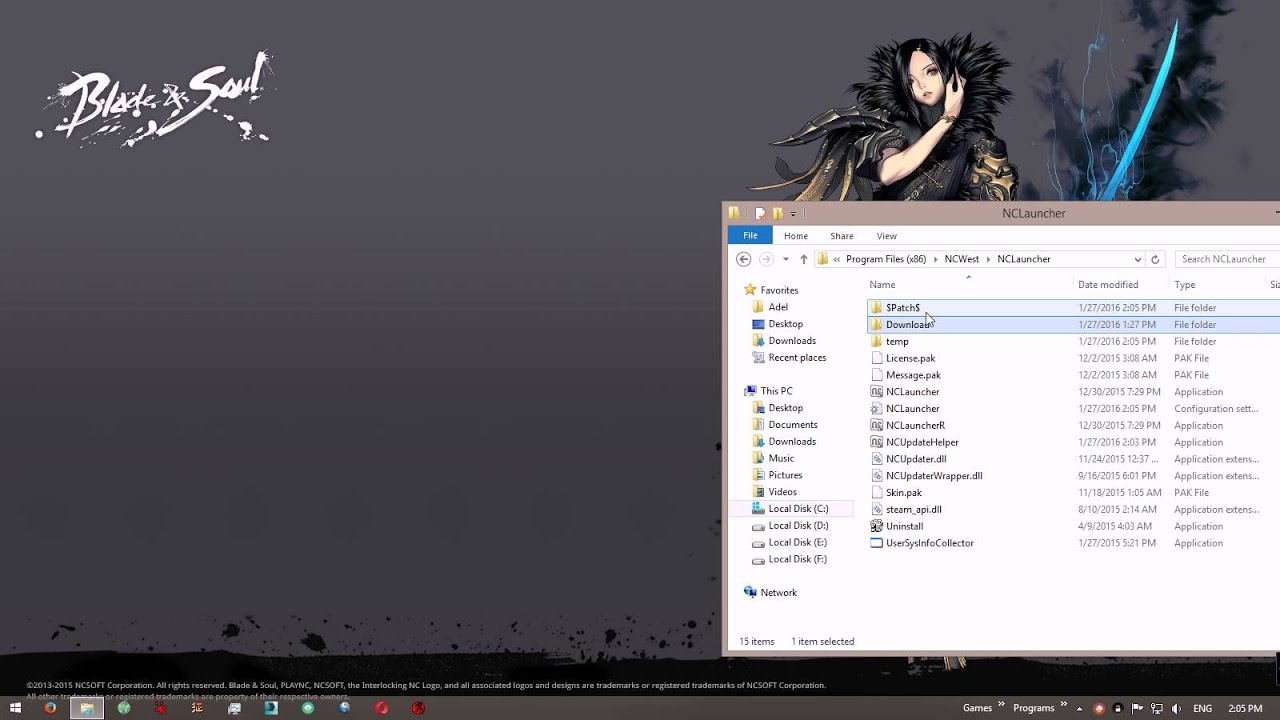Click the network tray icon
The image size is (1280, 720).
(x=1156, y=708)
